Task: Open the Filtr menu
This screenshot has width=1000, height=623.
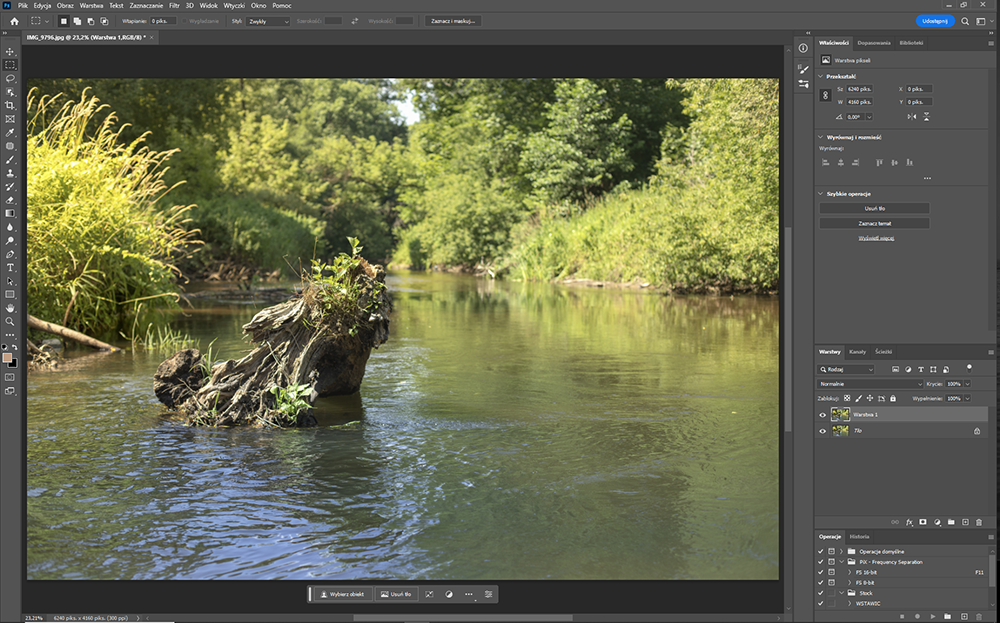Action: [174, 5]
